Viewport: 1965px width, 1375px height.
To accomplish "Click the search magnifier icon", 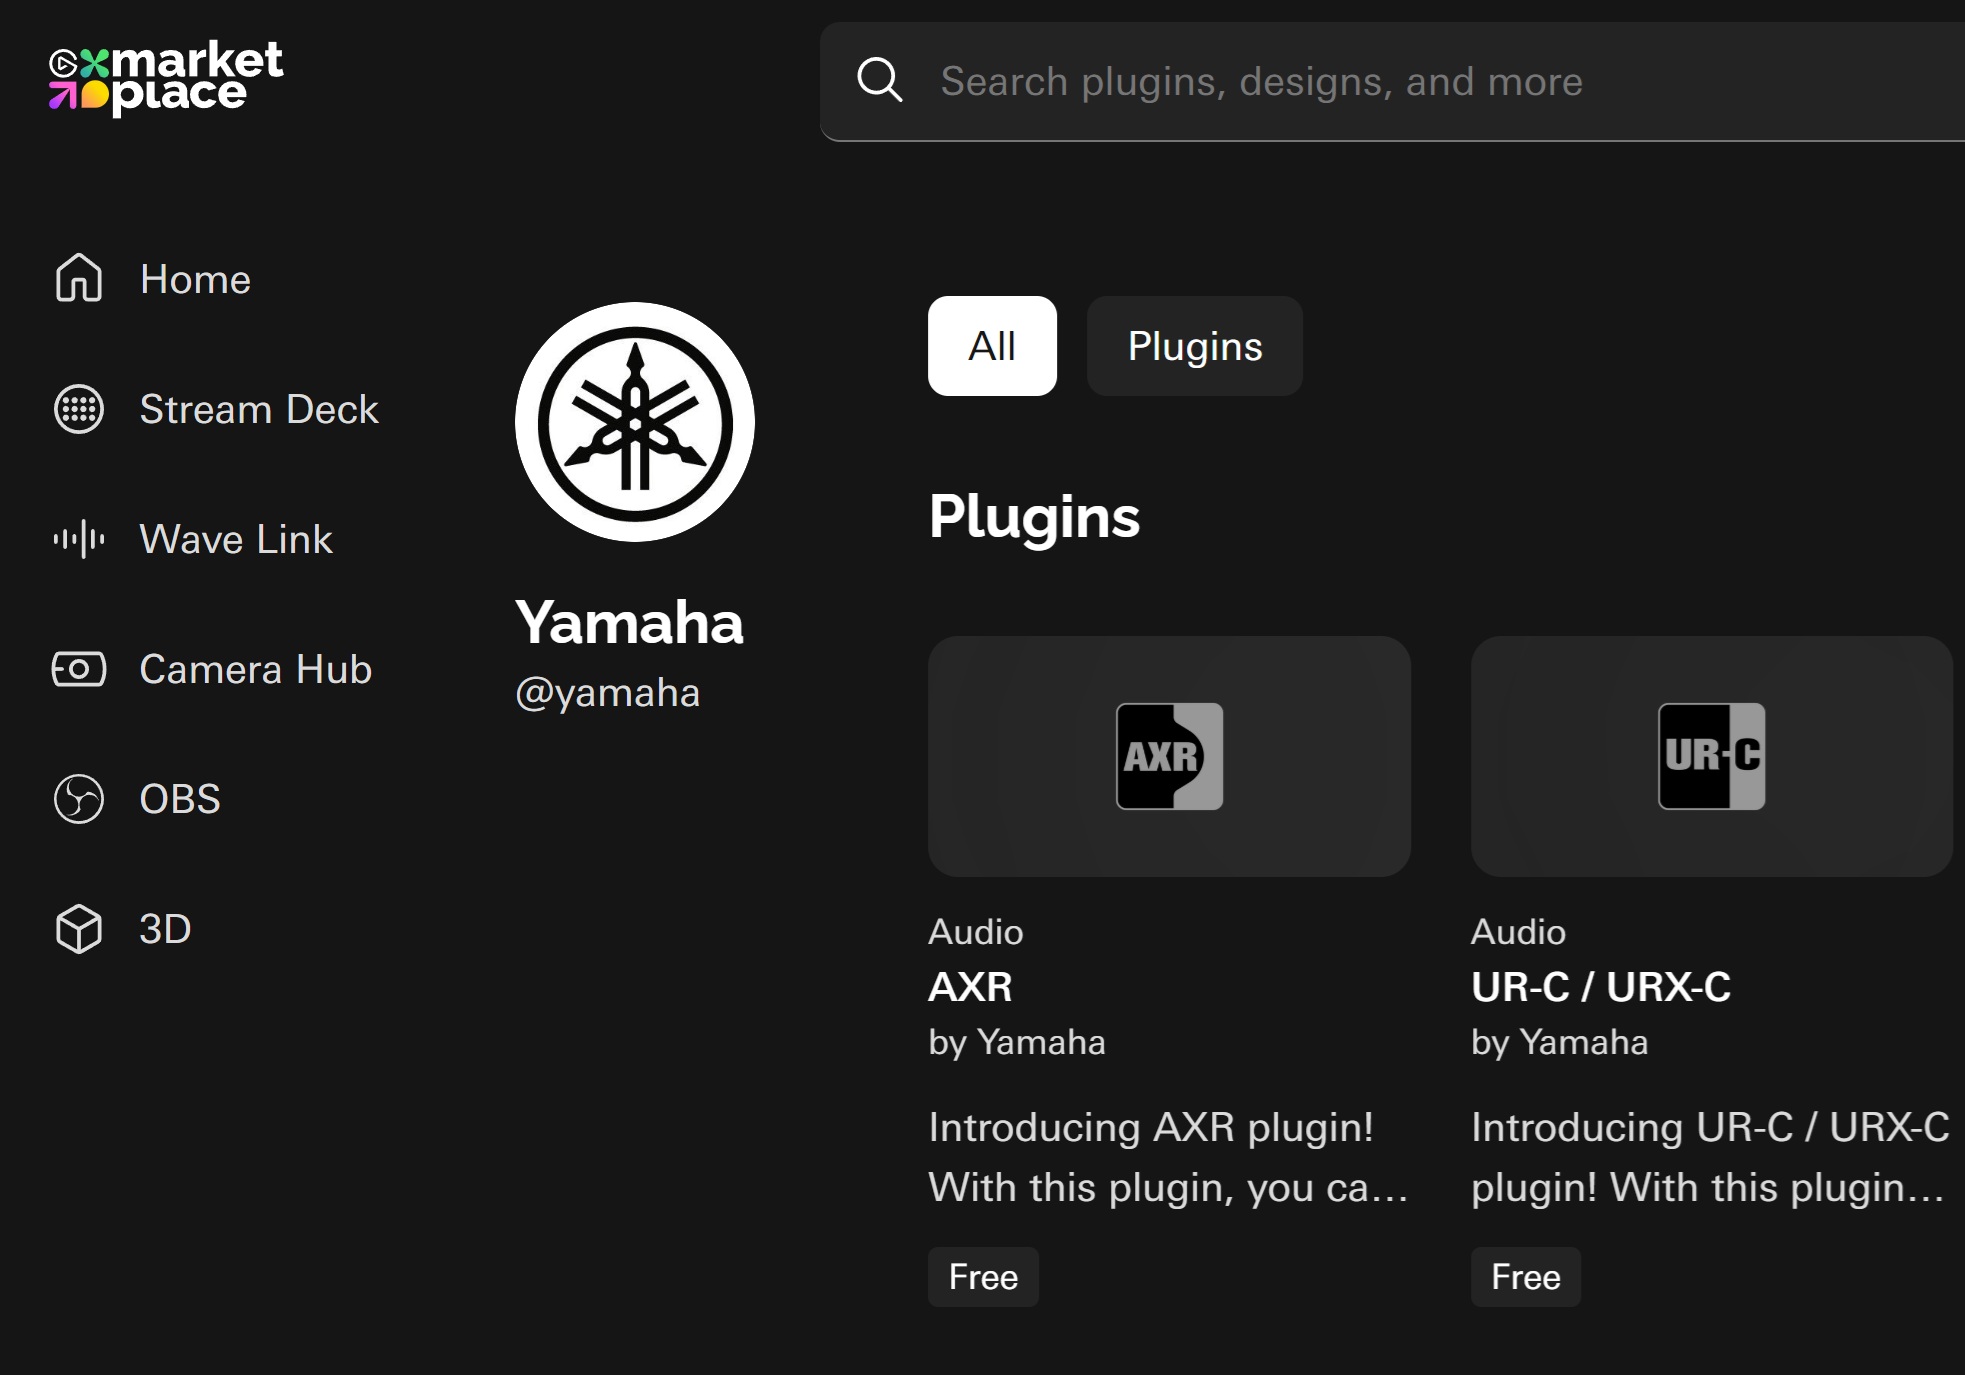I will tap(880, 80).
